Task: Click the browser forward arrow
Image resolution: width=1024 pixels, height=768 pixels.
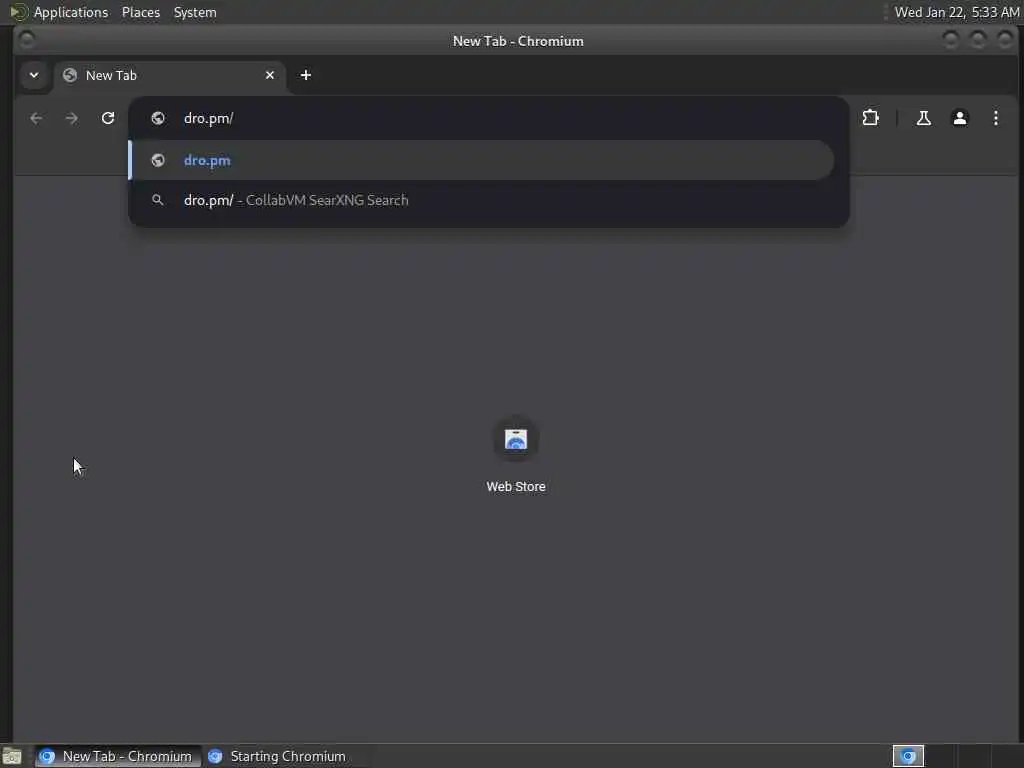Action: click(x=72, y=118)
